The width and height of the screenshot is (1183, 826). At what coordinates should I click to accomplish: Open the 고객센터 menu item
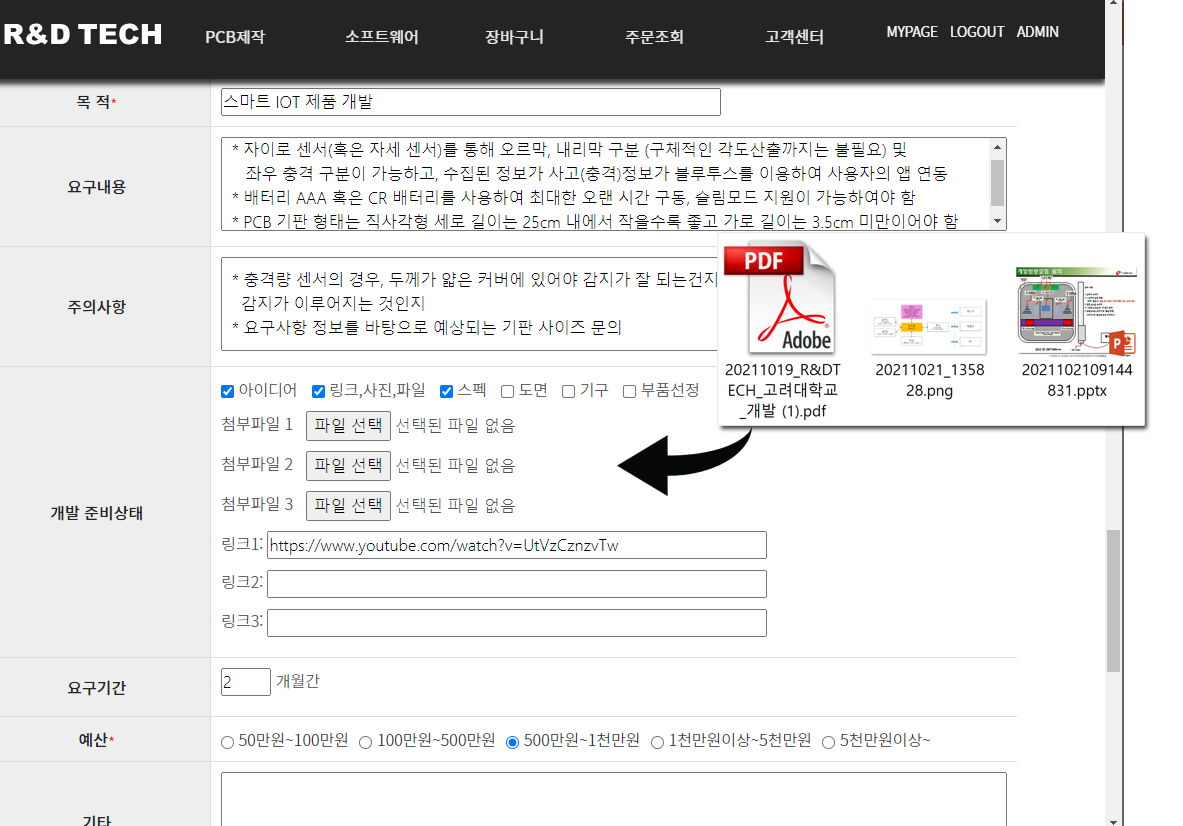tap(794, 38)
